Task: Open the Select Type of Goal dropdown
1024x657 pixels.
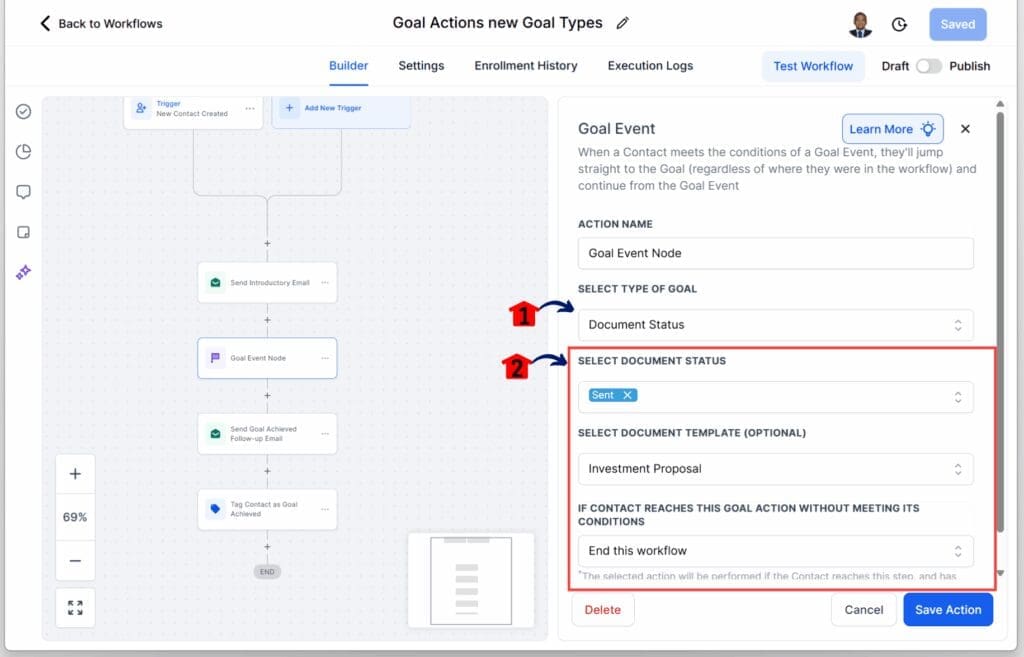Action: [x=775, y=325]
